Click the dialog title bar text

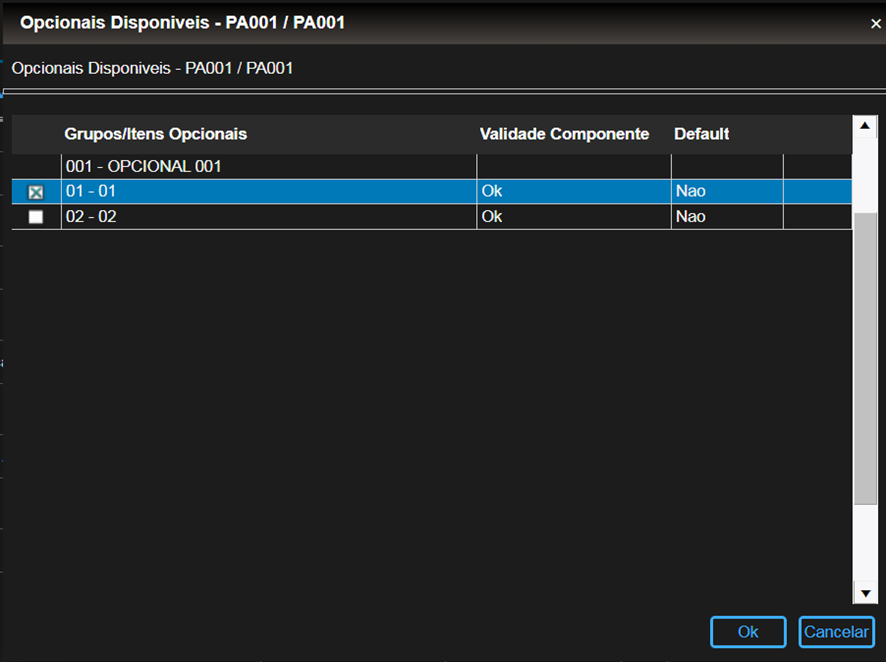[183, 22]
